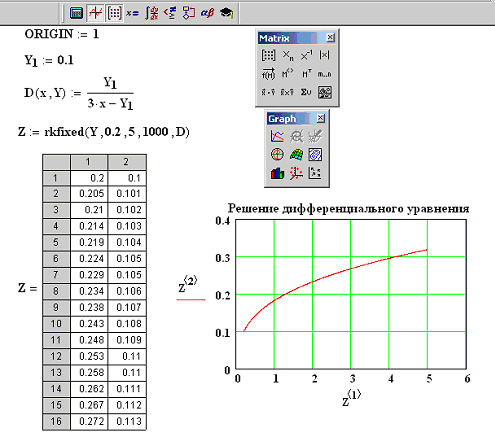Click the D(x,Y) function definition
This screenshot has height=436, width=495.
(79, 93)
